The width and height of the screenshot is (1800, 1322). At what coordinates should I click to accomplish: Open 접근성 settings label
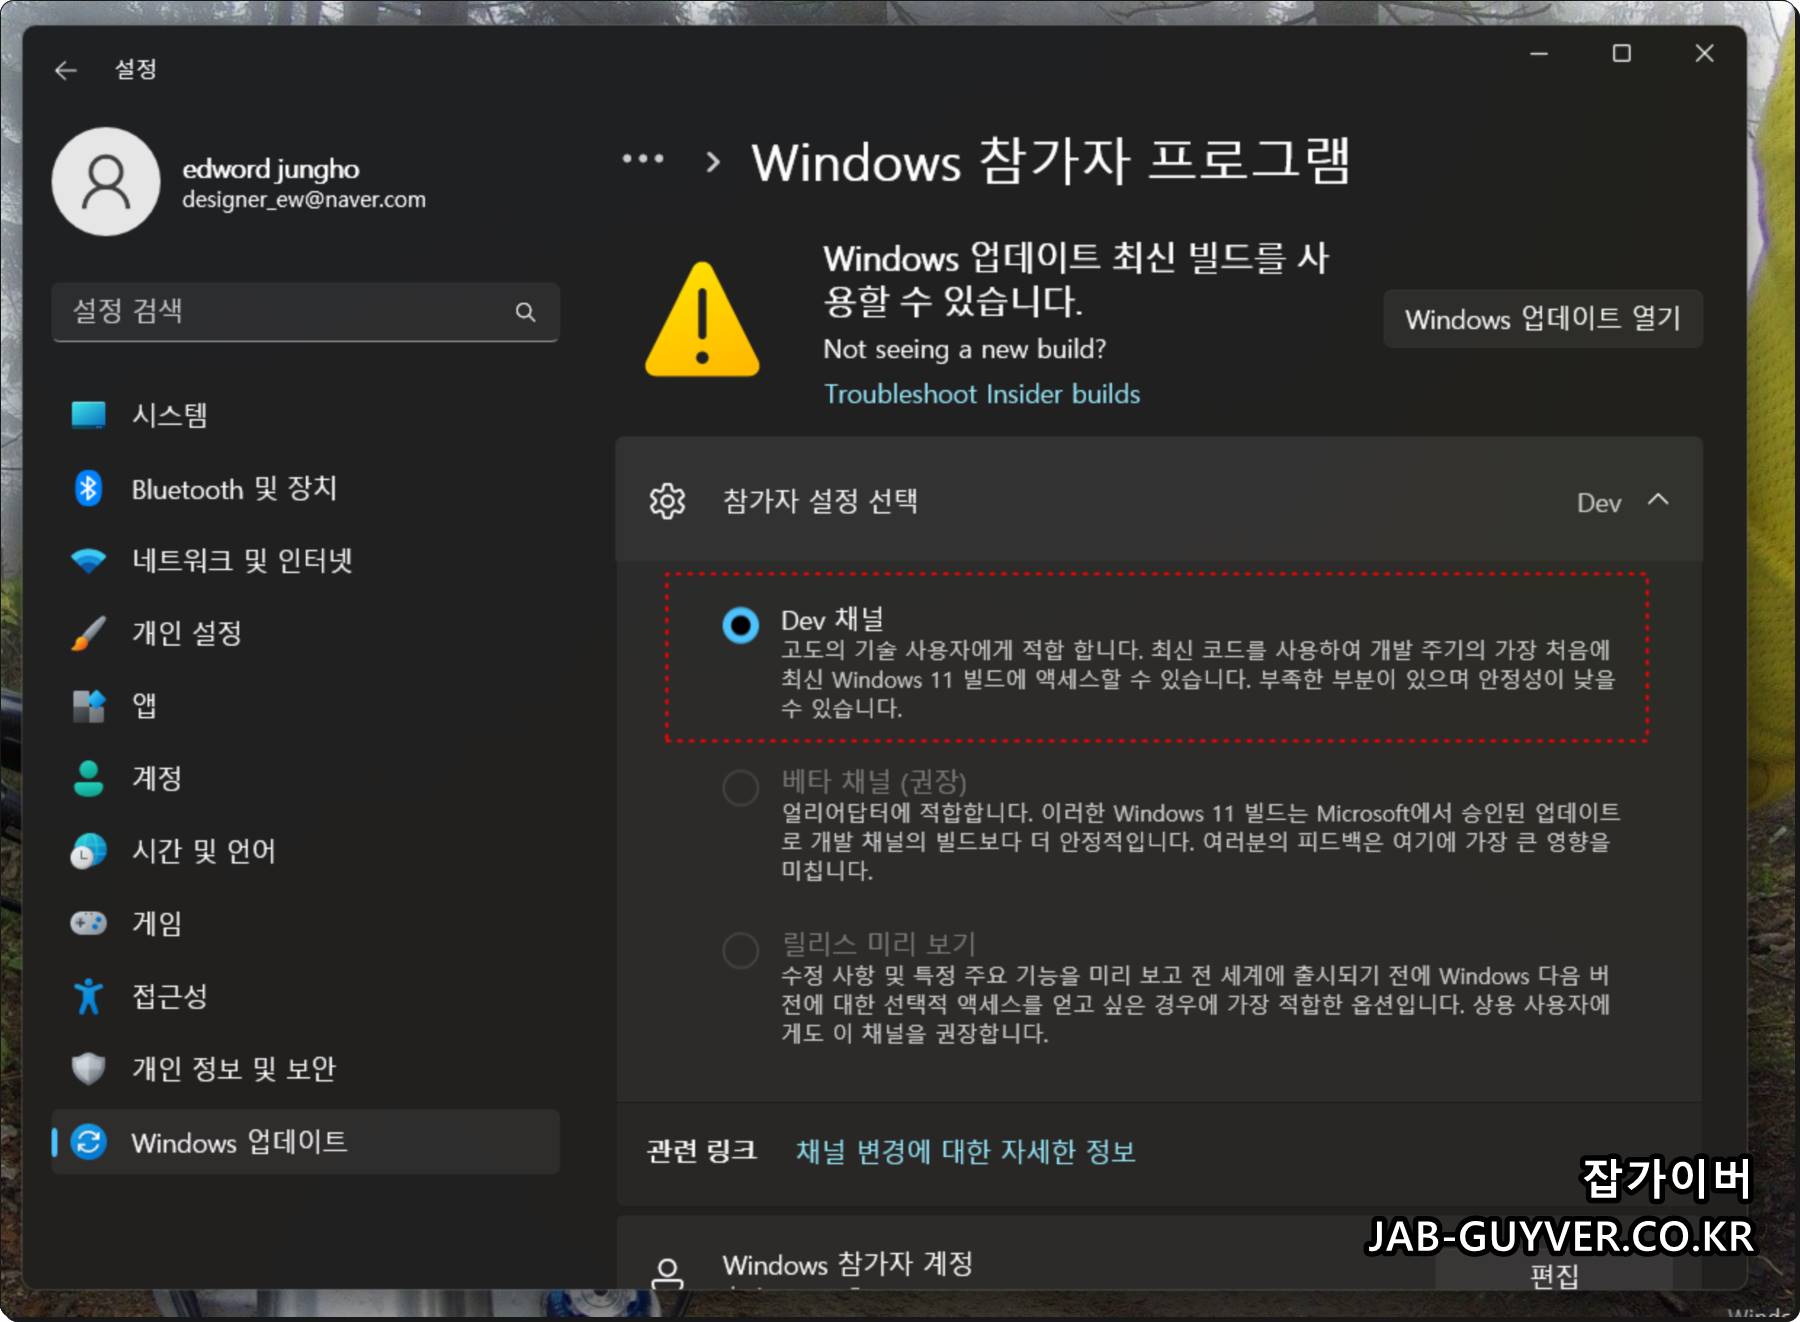click(x=170, y=996)
